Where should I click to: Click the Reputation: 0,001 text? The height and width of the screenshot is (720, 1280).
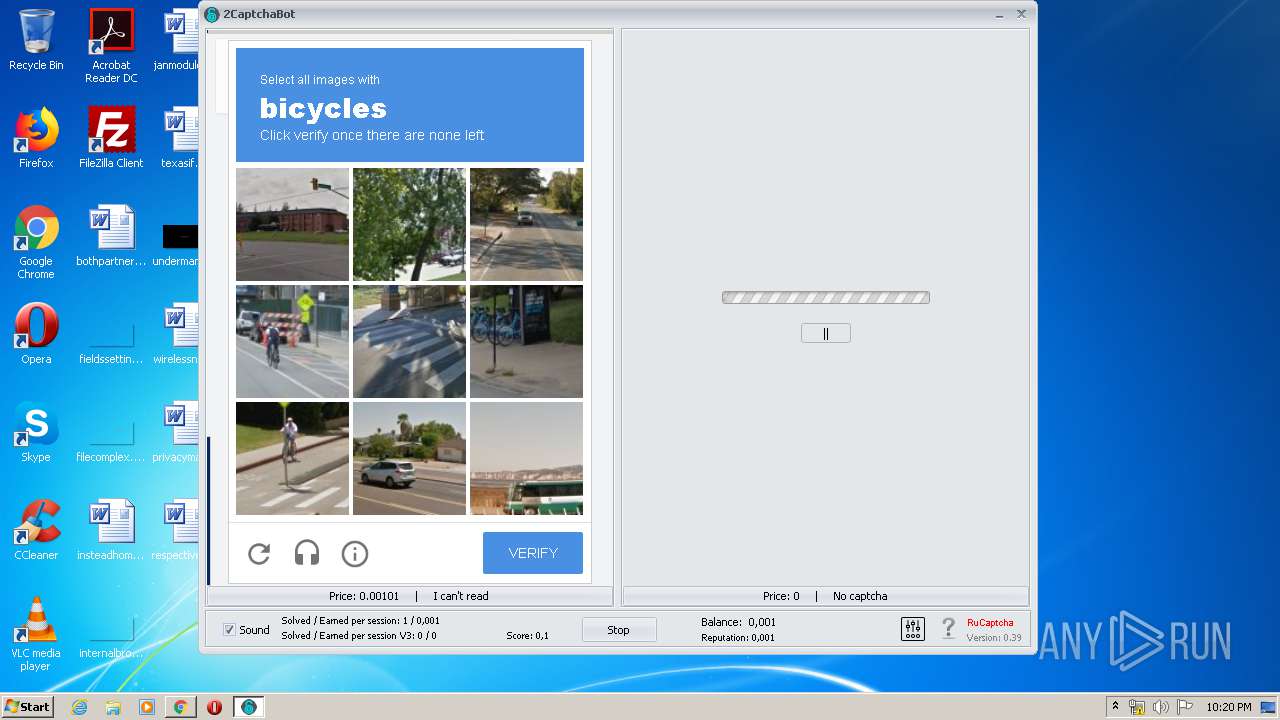pyautogui.click(x=738, y=637)
